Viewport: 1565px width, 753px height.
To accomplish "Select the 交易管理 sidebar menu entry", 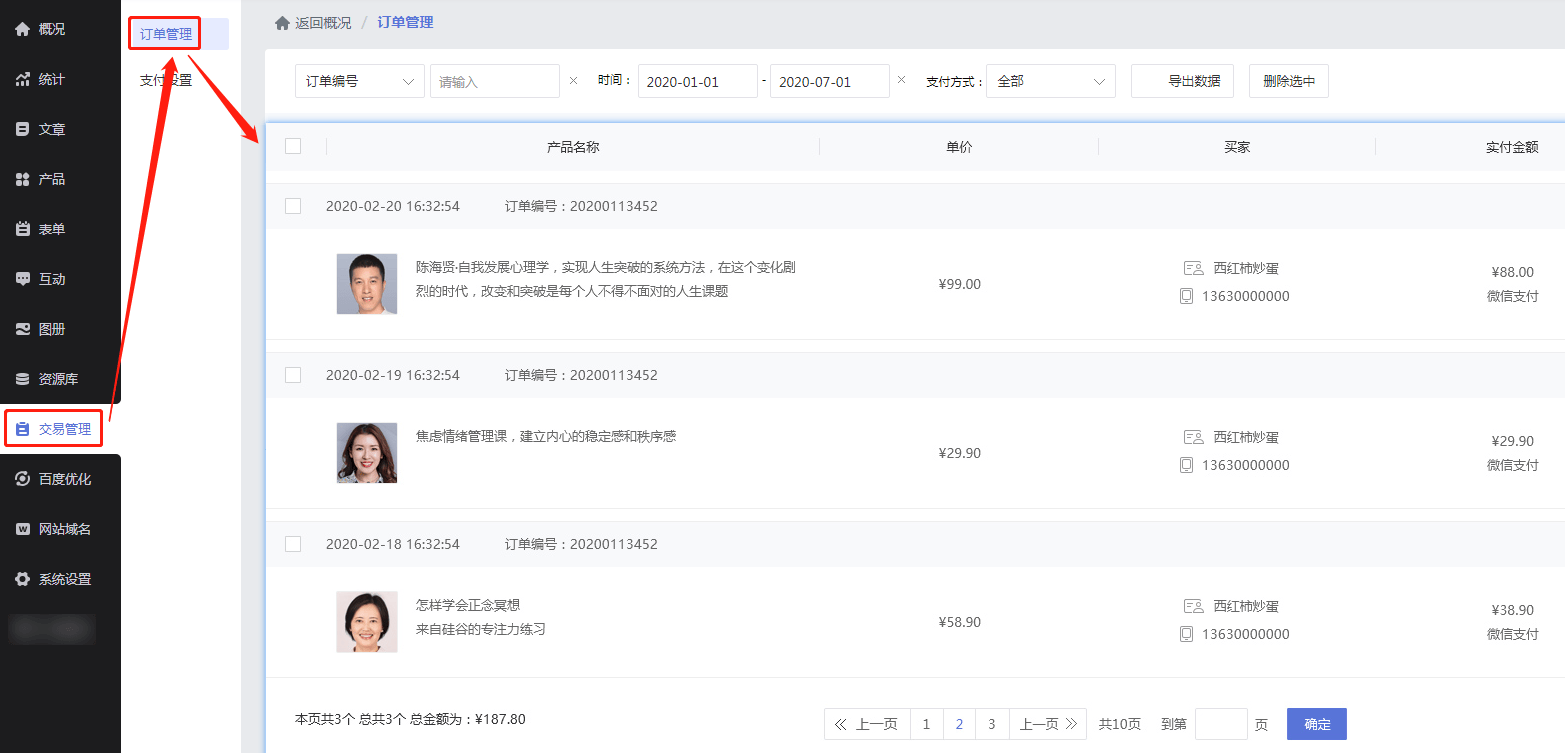I will point(55,428).
